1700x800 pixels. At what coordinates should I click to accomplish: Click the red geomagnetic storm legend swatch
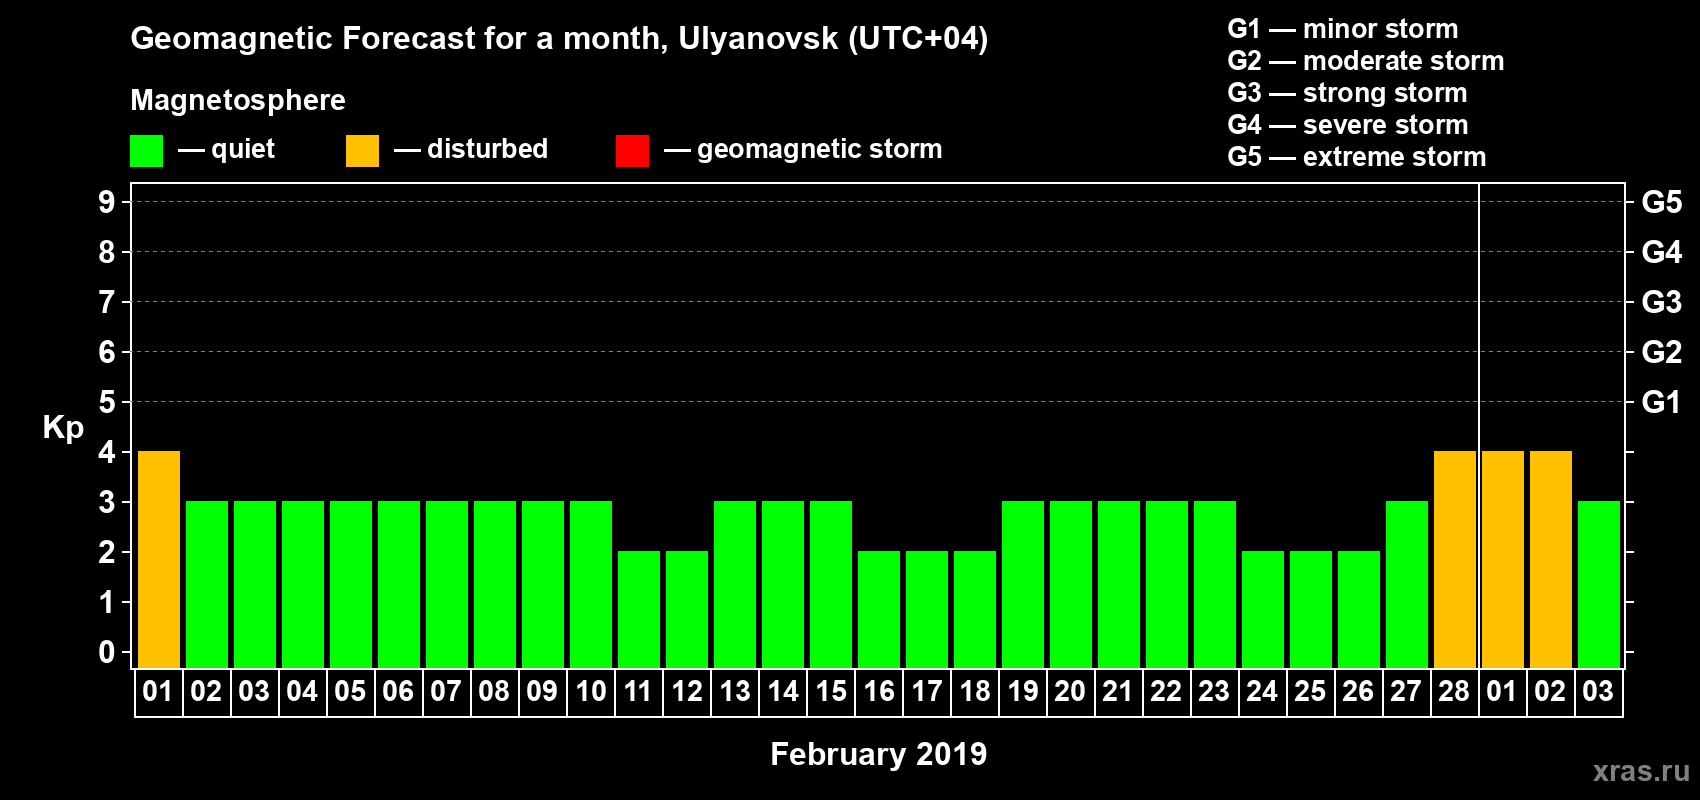coord(633,151)
